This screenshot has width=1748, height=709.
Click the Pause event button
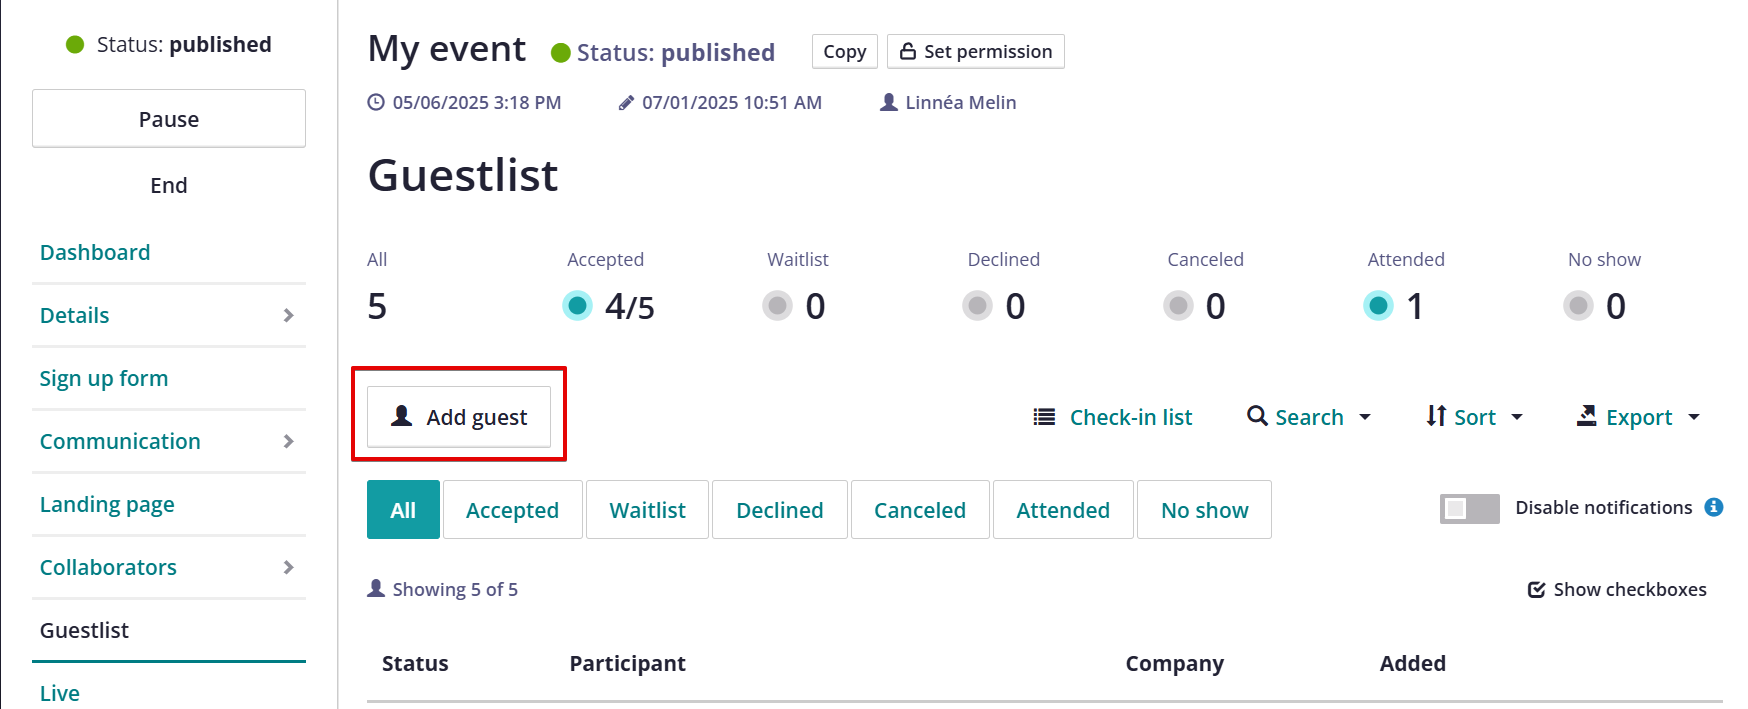click(169, 119)
